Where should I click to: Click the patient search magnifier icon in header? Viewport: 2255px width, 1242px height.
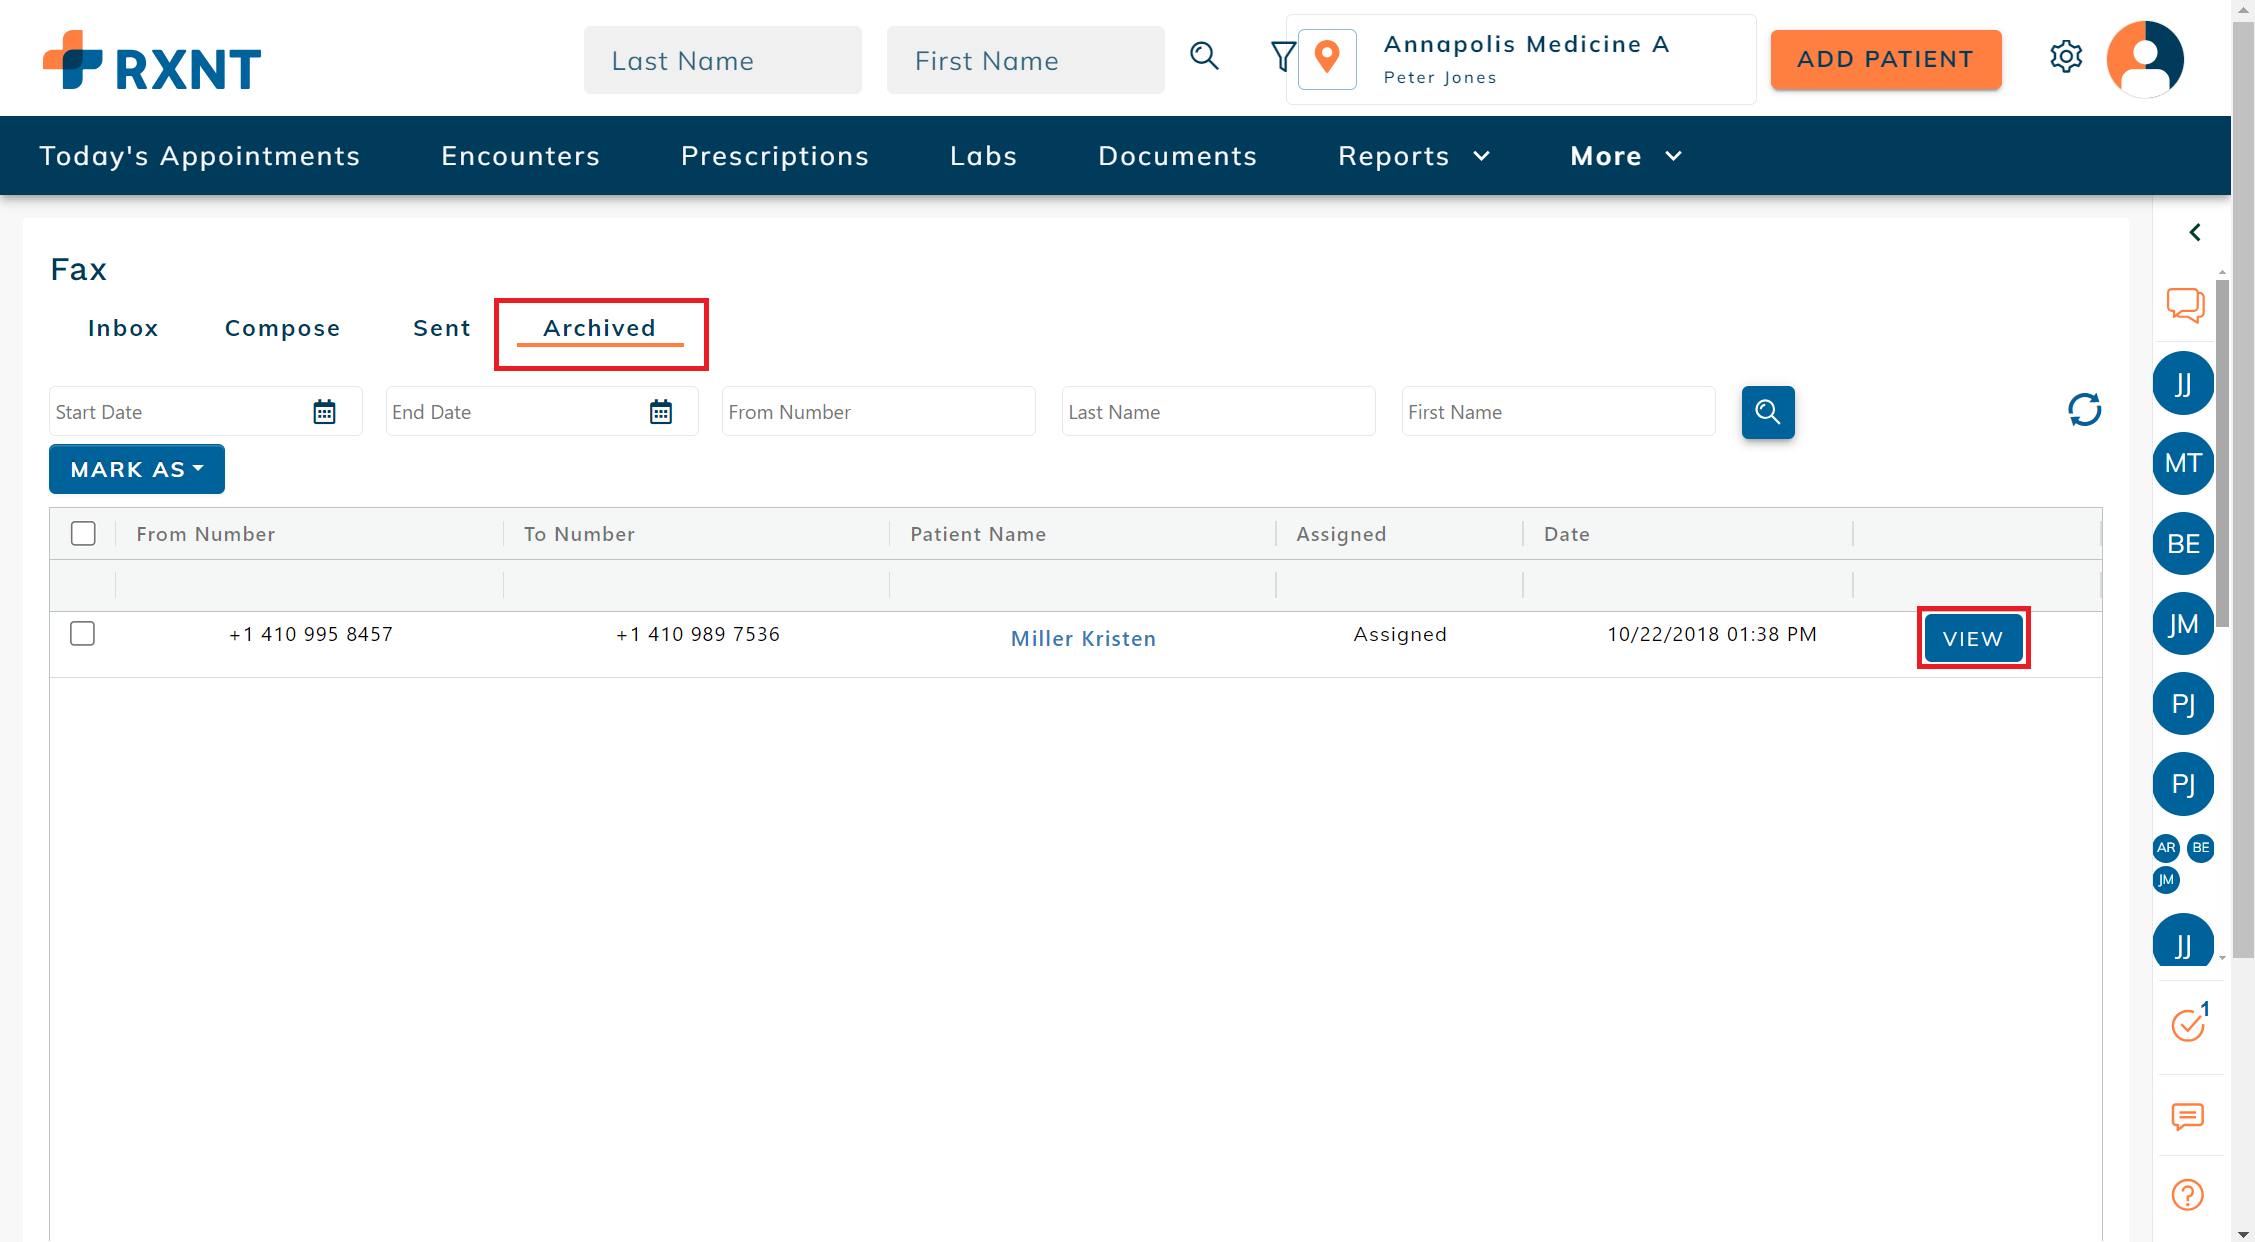coord(1204,57)
